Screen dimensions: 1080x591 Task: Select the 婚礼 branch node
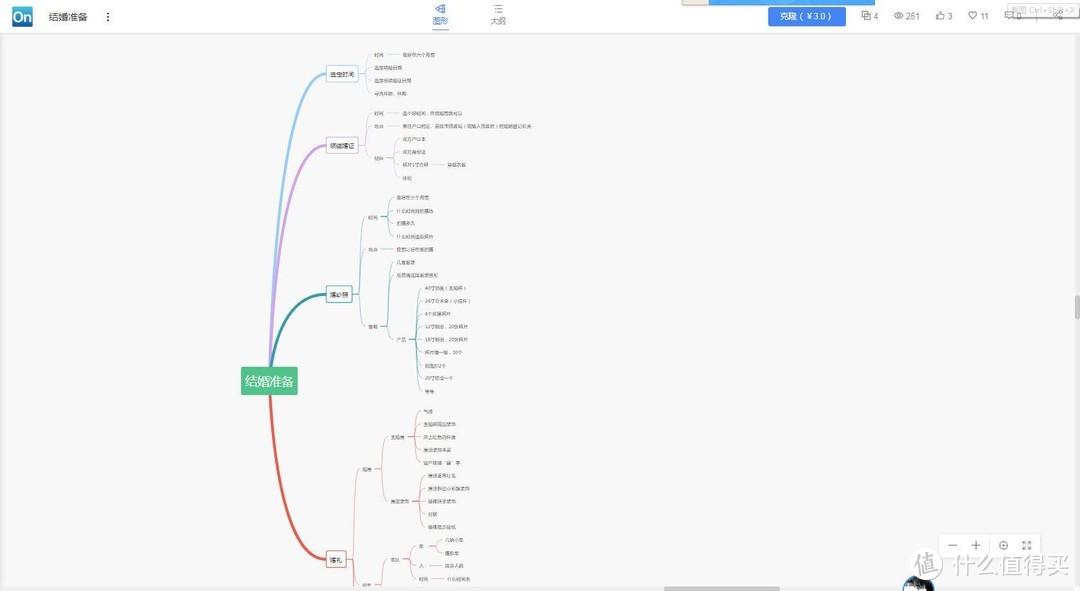tap(336, 559)
